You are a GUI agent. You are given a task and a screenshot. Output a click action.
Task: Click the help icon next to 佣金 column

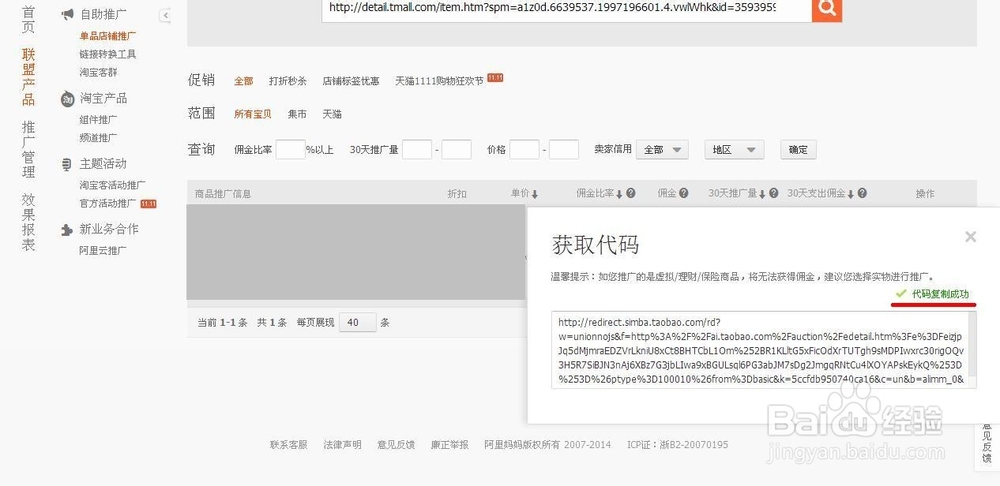[684, 193]
